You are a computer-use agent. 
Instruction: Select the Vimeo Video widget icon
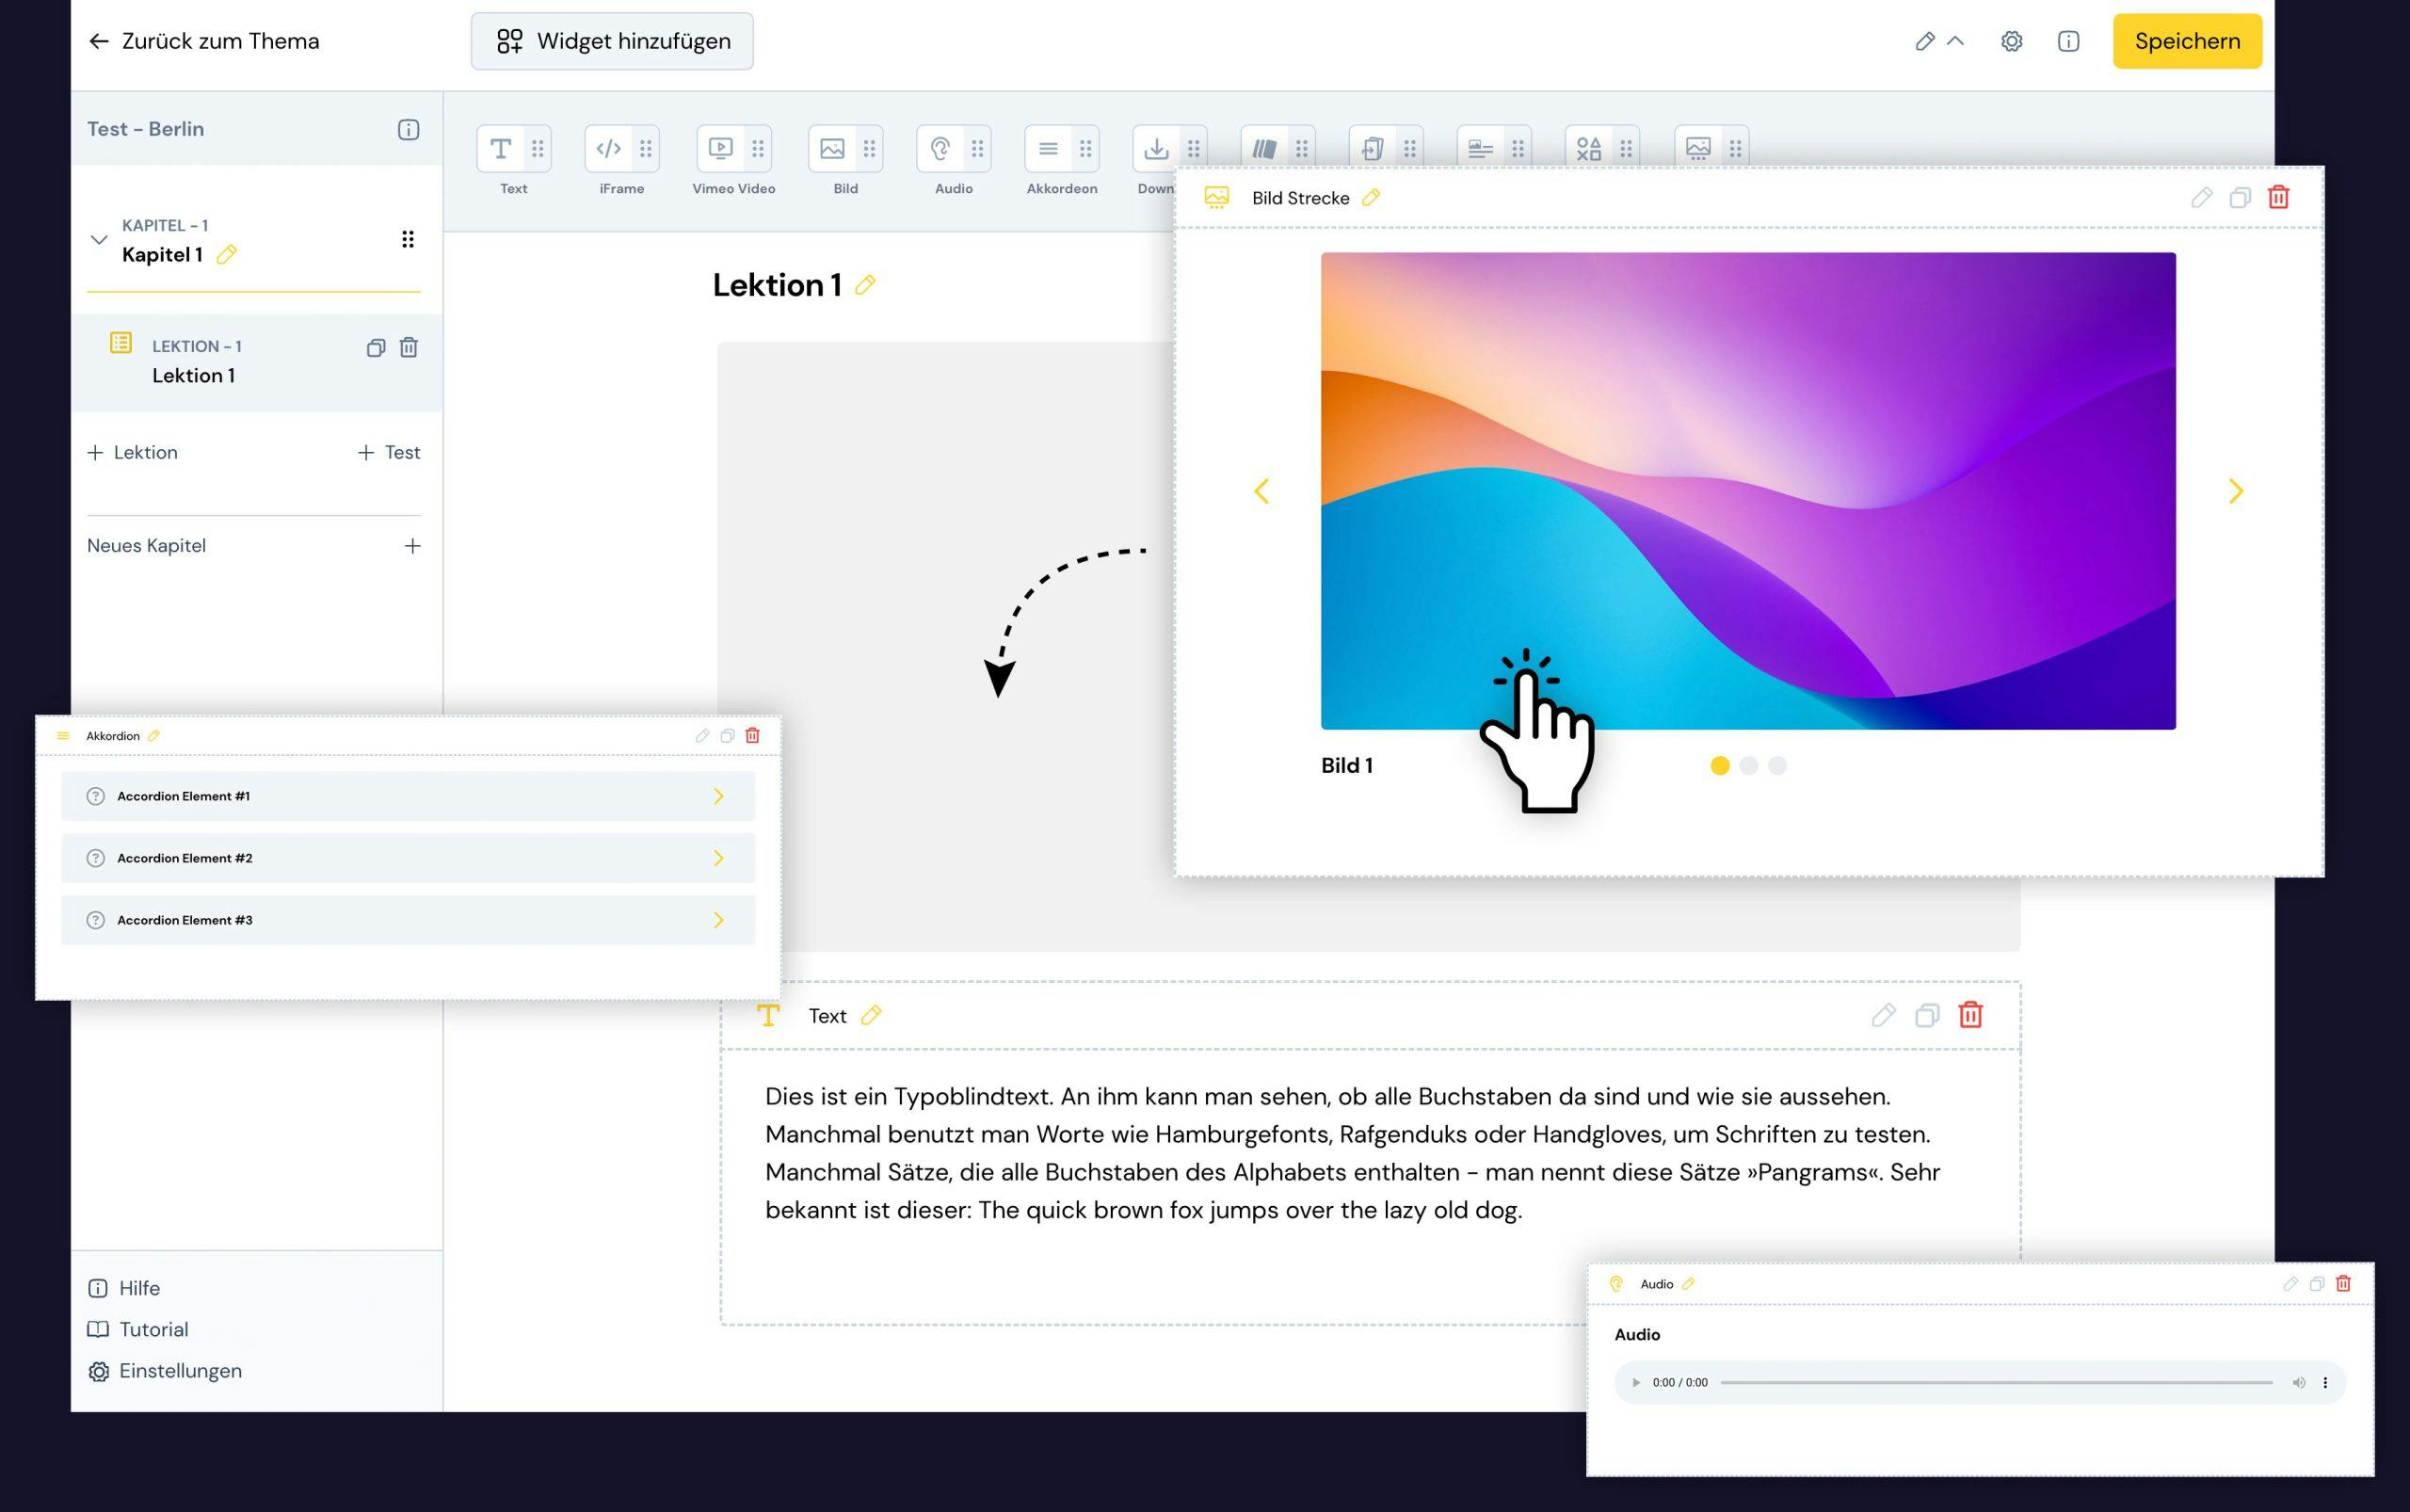tap(720, 149)
